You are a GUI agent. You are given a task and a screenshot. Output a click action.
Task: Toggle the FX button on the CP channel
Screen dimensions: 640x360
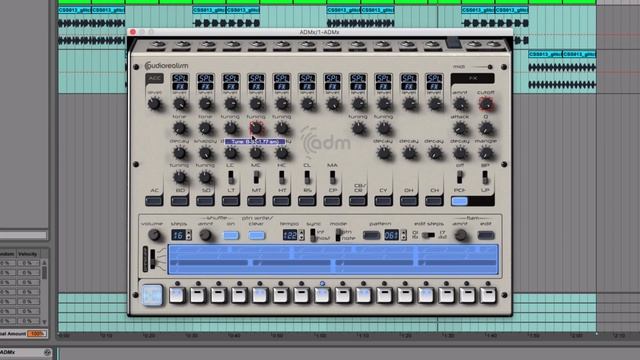333,87
